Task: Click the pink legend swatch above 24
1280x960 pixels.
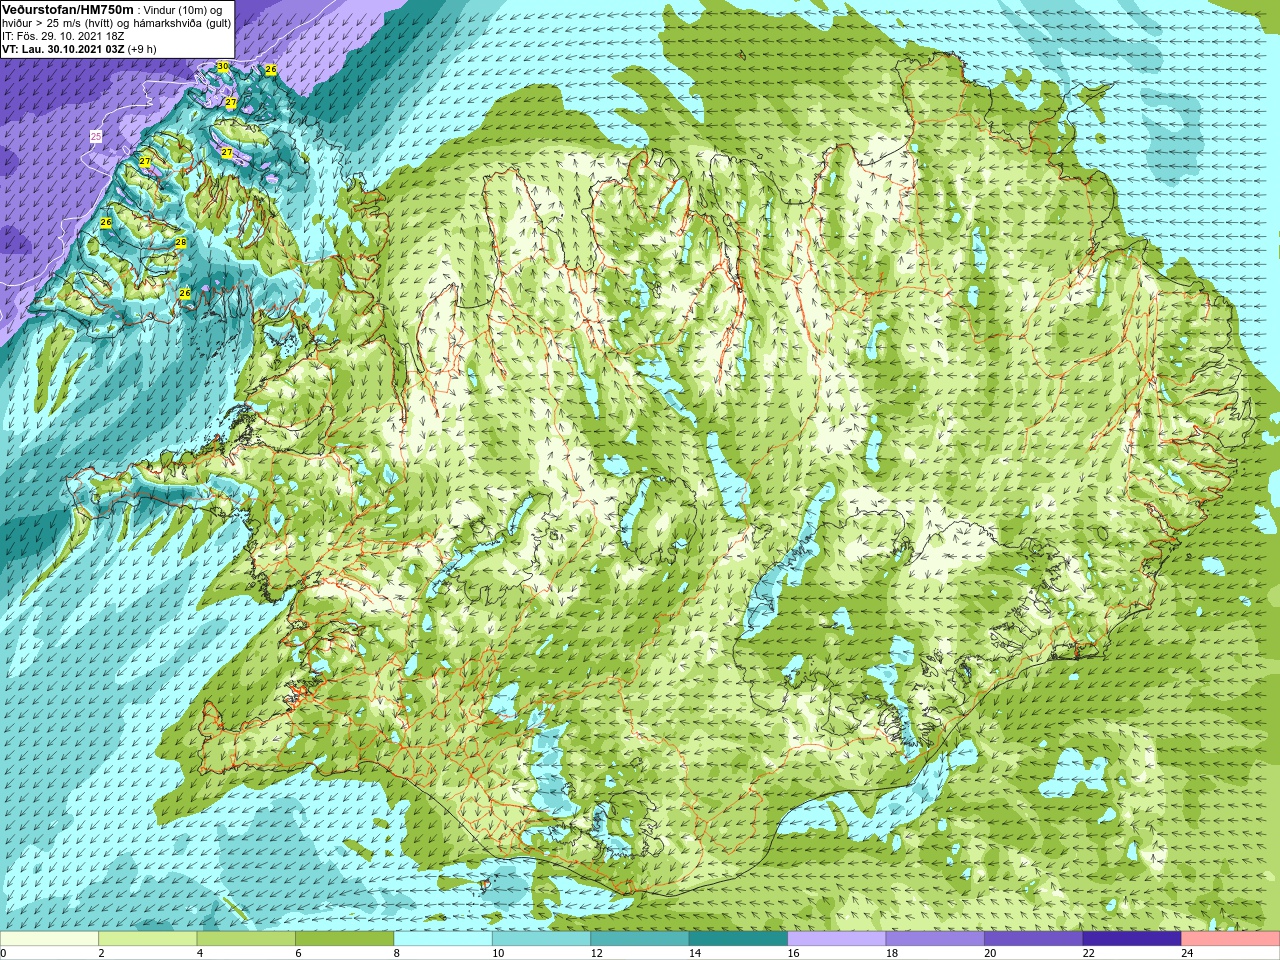Action: 1231,939
